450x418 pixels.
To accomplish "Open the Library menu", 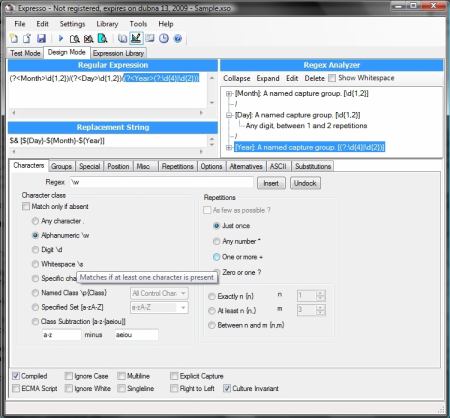I will [x=107, y=24].
